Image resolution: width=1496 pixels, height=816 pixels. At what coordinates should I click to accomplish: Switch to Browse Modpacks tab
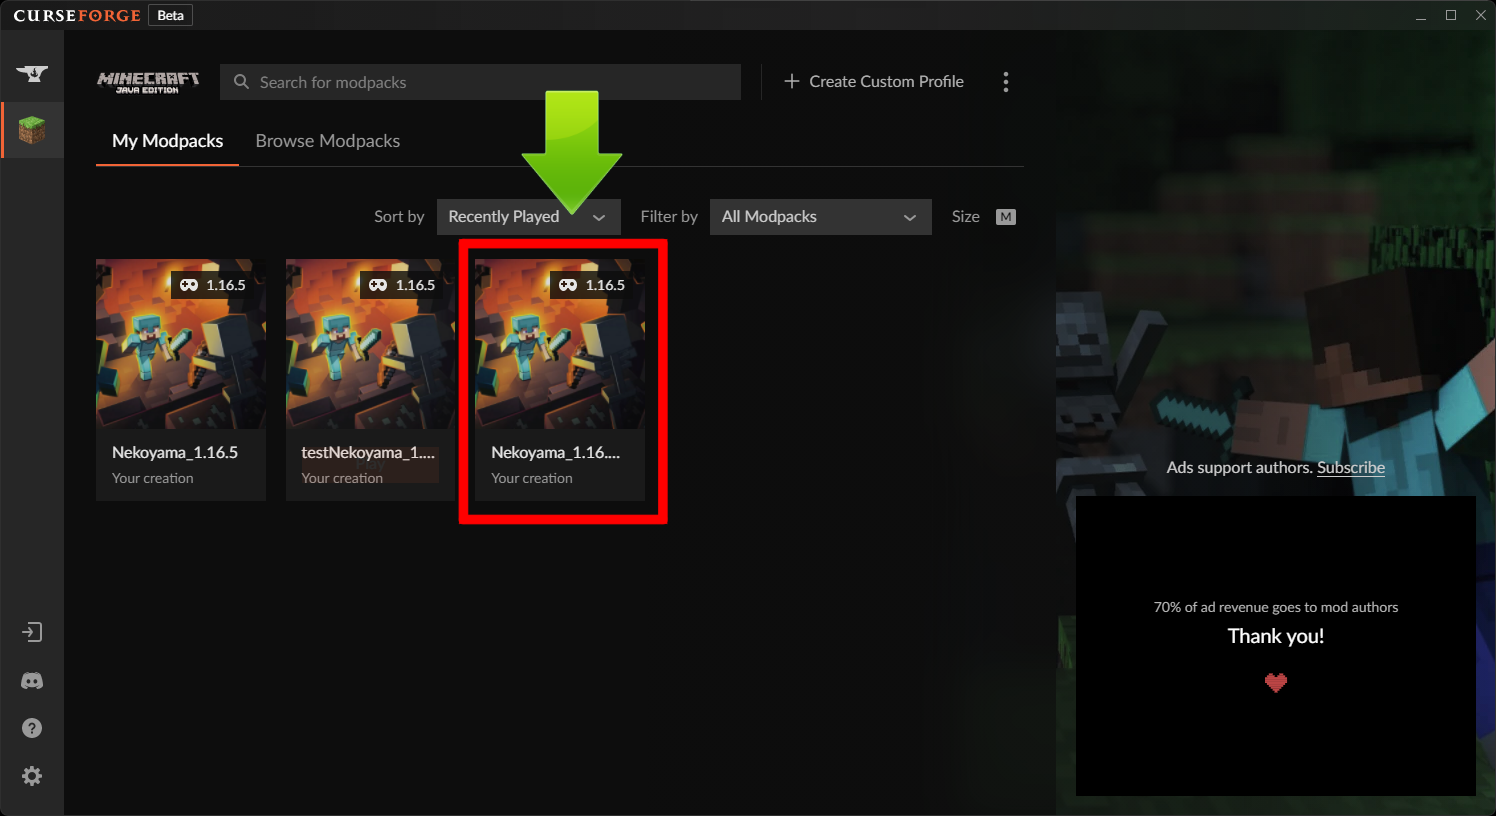click(x=328, y=141)
